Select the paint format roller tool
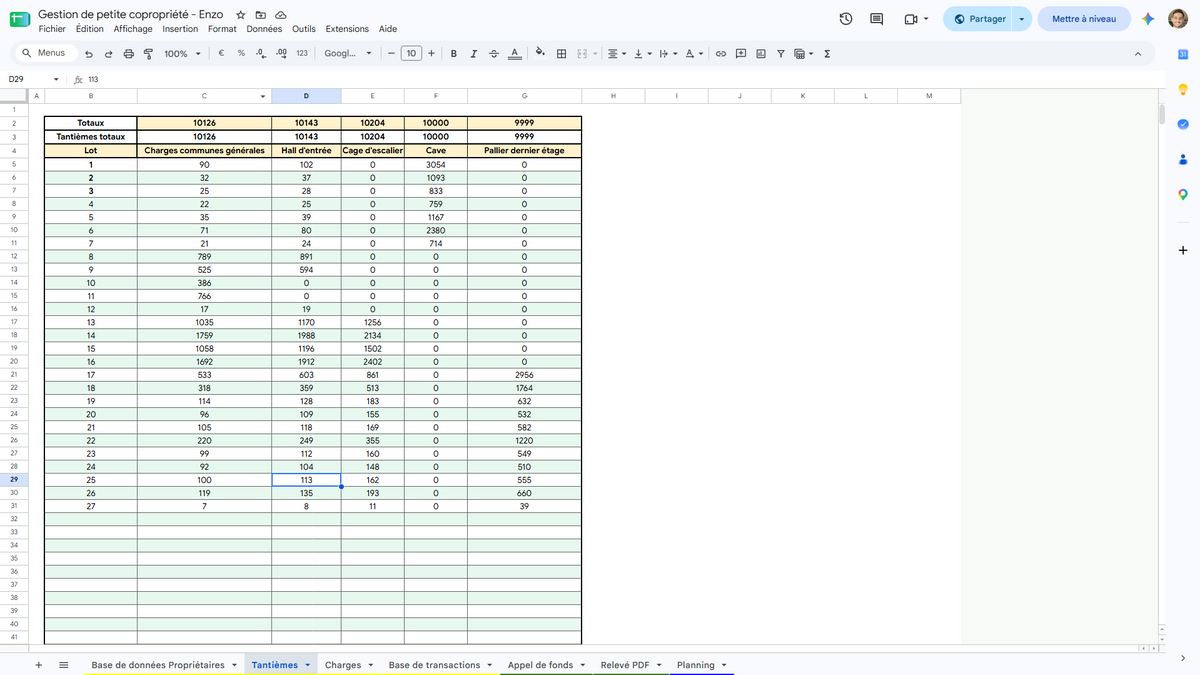1200x675 pixels. 149,54
